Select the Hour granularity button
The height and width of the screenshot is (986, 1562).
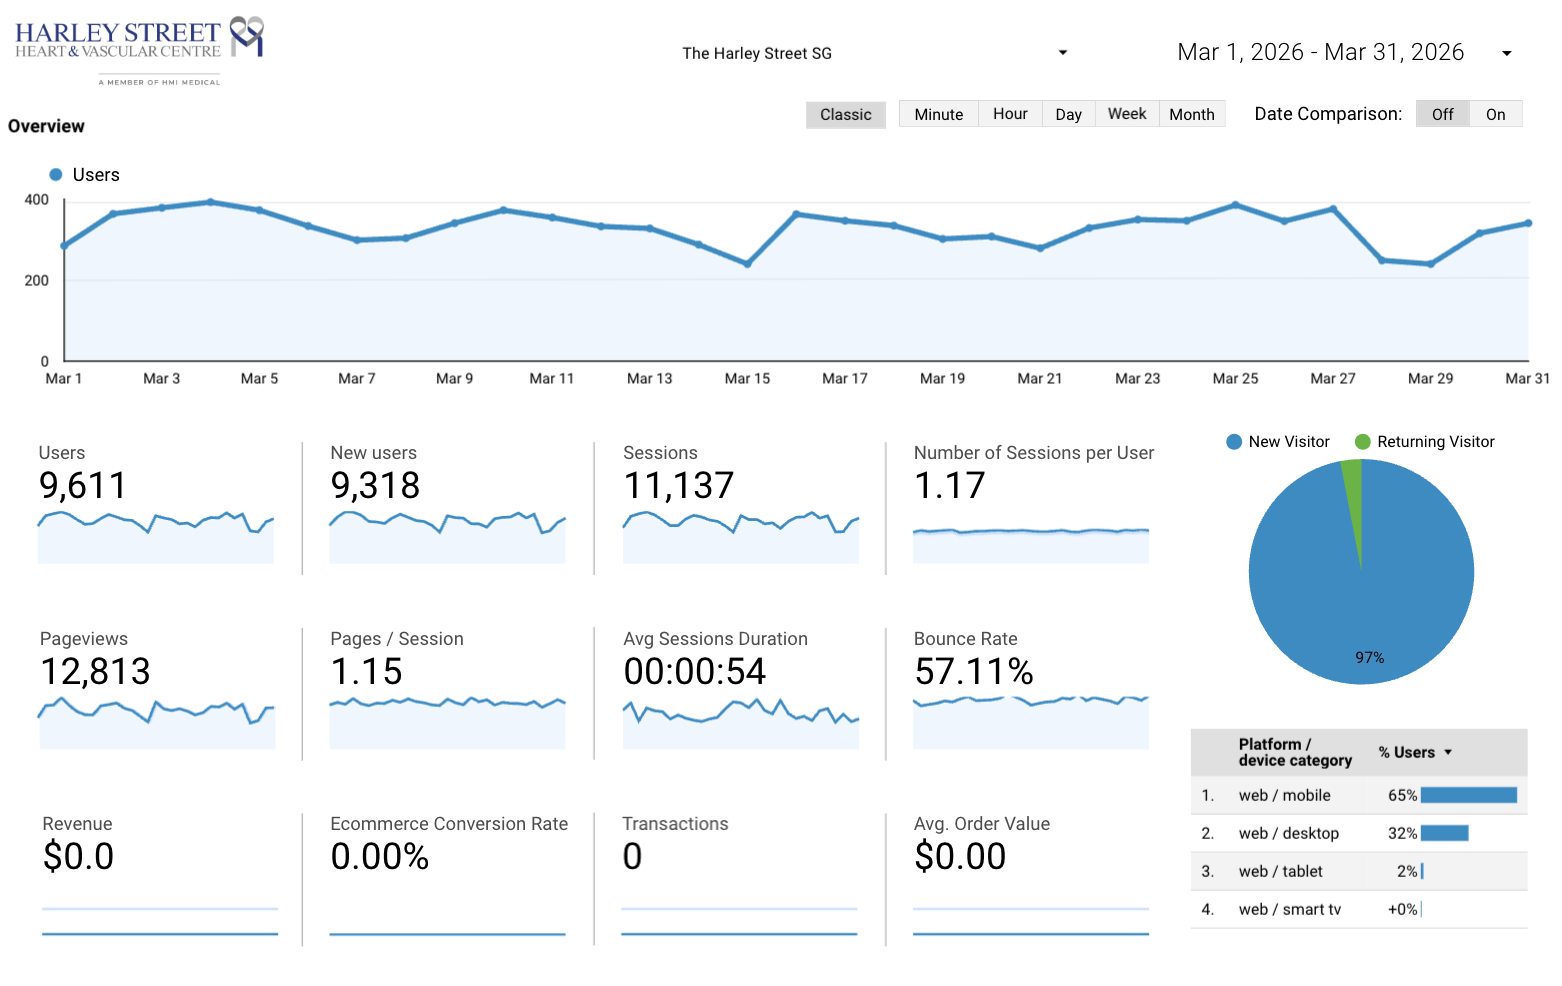coord(1010,114)
